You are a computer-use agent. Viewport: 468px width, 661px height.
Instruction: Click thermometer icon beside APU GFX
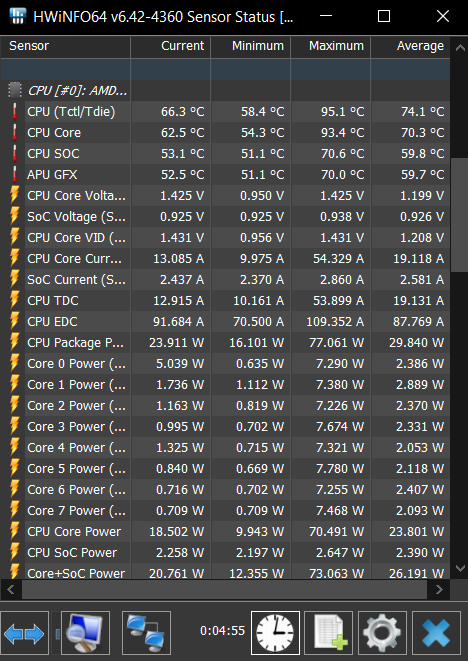(15, 175)
